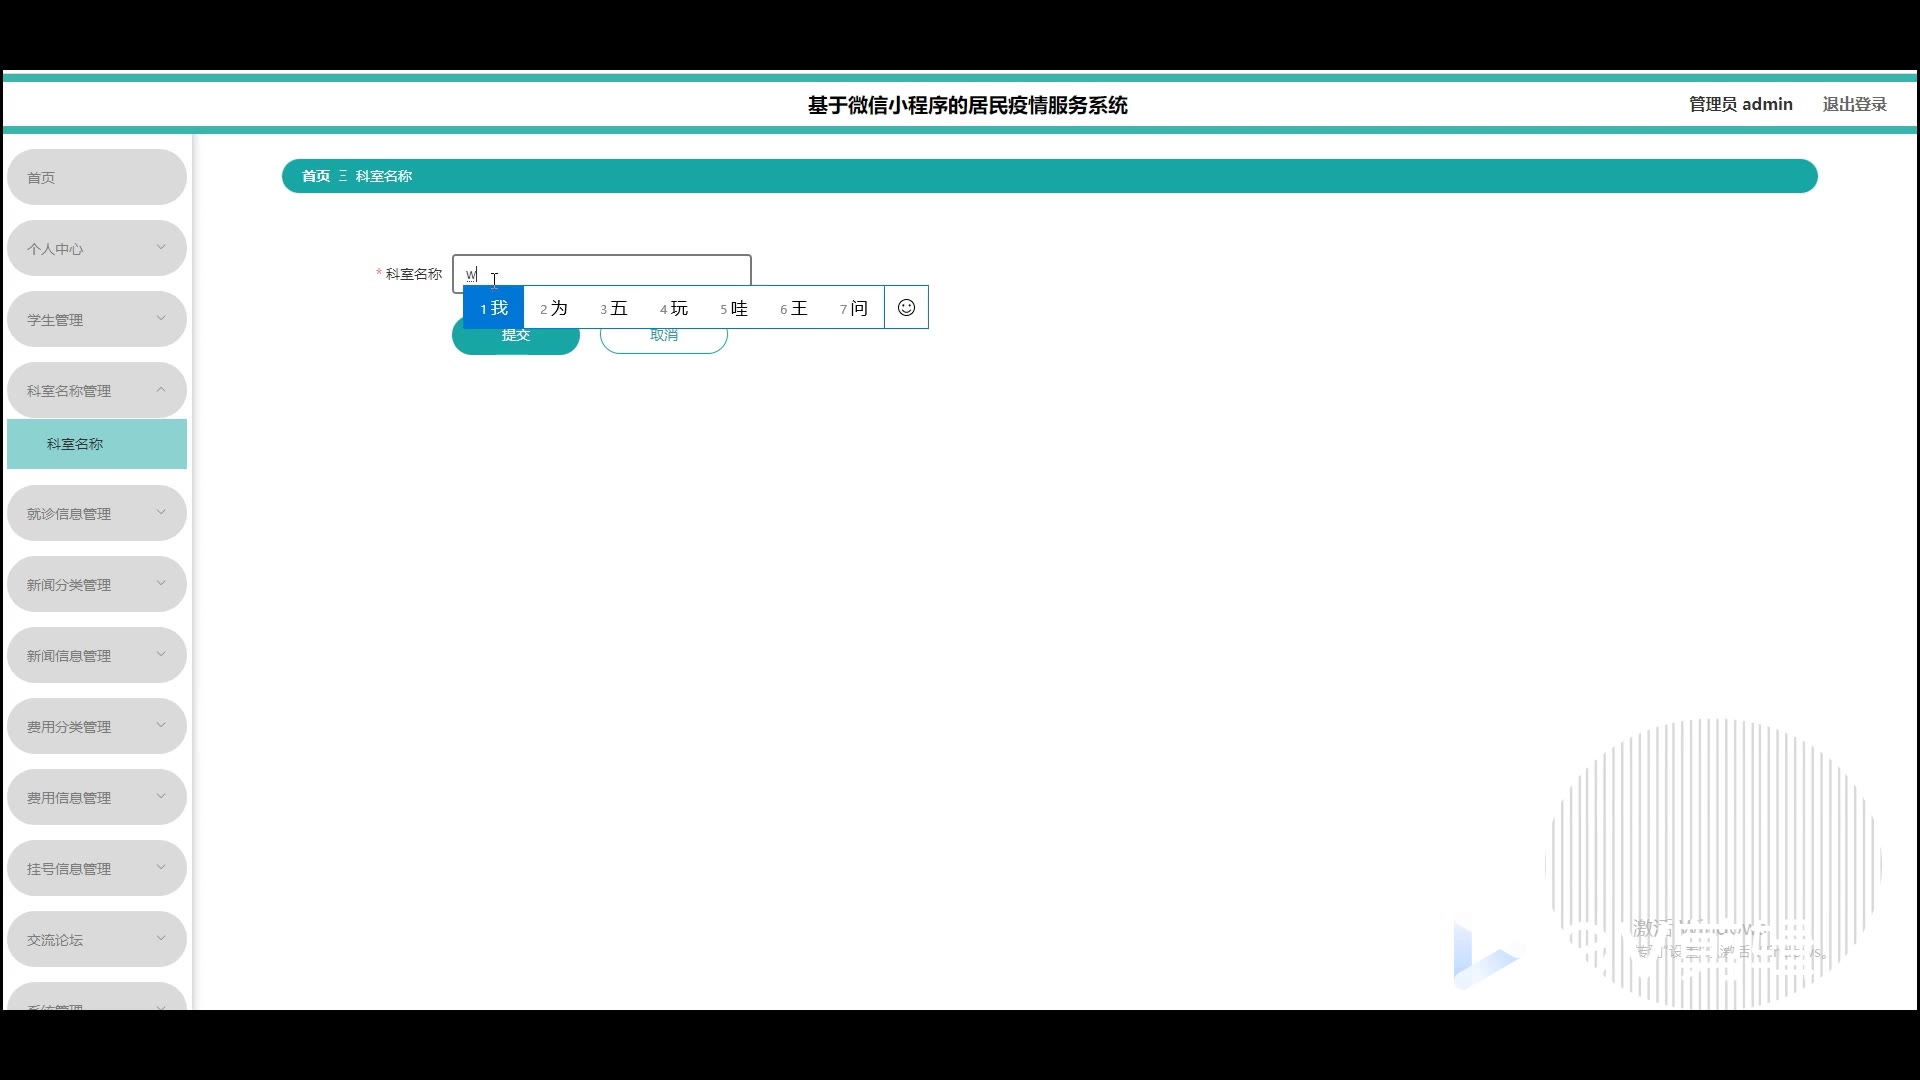Choose IME candidate 5 哇
This screenshot has width=1920, height=1080.
click(x=734, y=308)
